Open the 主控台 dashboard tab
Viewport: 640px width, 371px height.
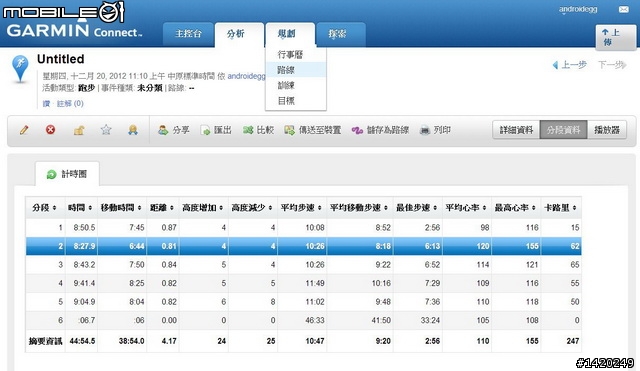click(188, 34)
